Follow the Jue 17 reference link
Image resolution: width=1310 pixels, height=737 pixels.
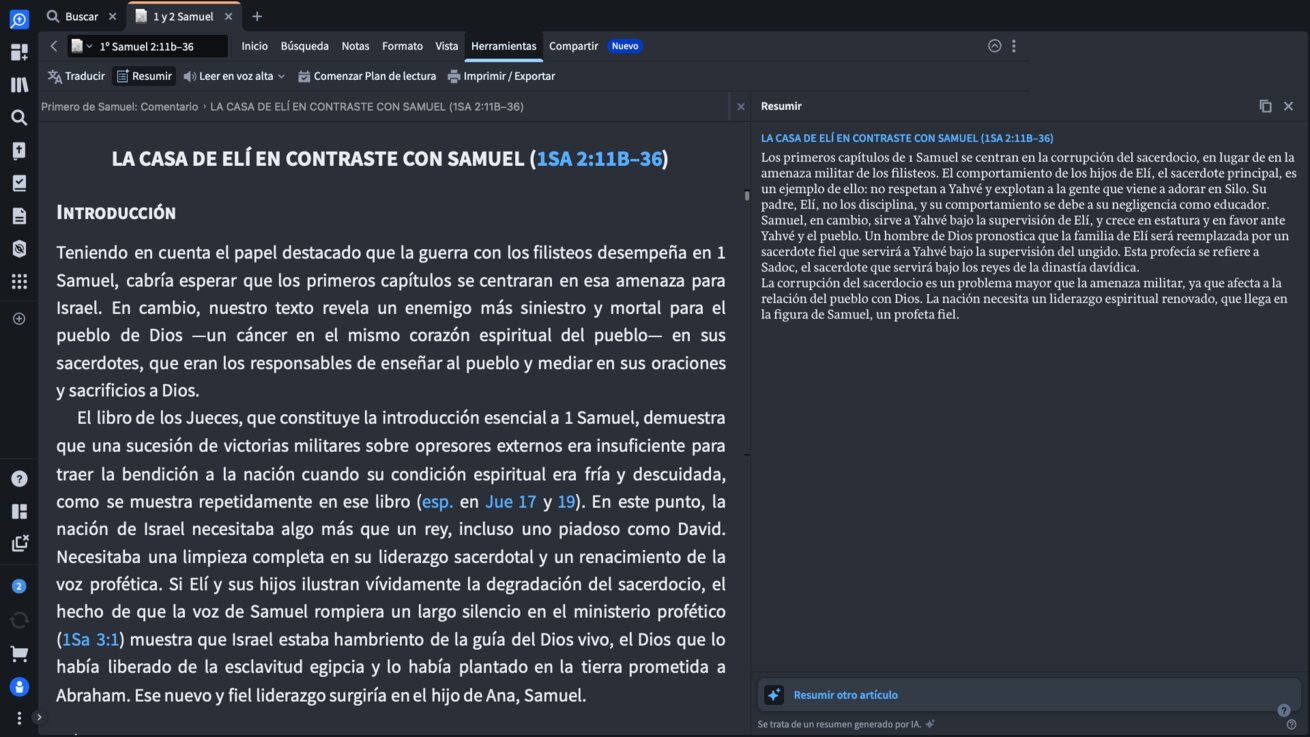511,501
